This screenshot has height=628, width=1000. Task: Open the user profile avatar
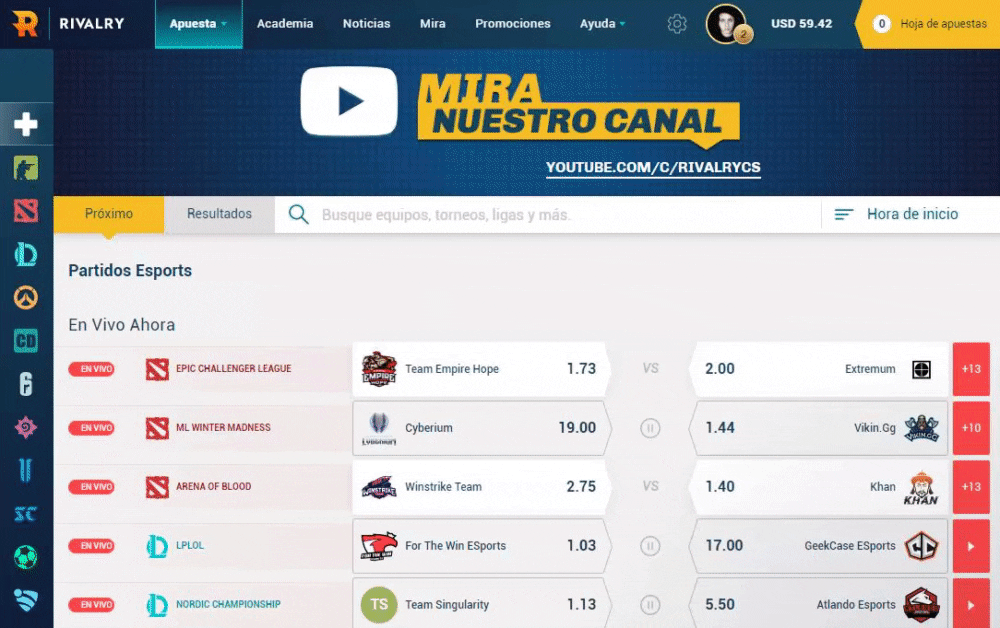click(727, 24)
